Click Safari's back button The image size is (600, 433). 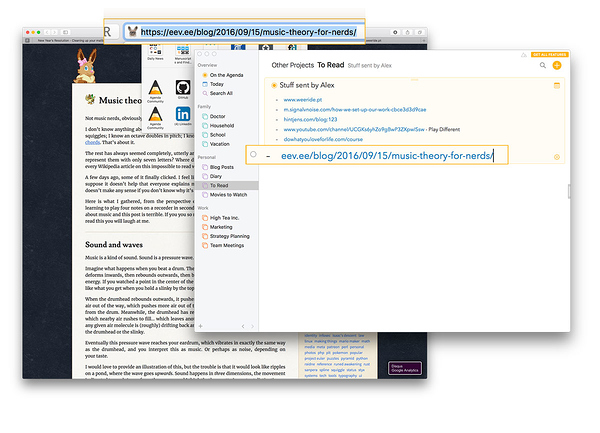point(47,33)
